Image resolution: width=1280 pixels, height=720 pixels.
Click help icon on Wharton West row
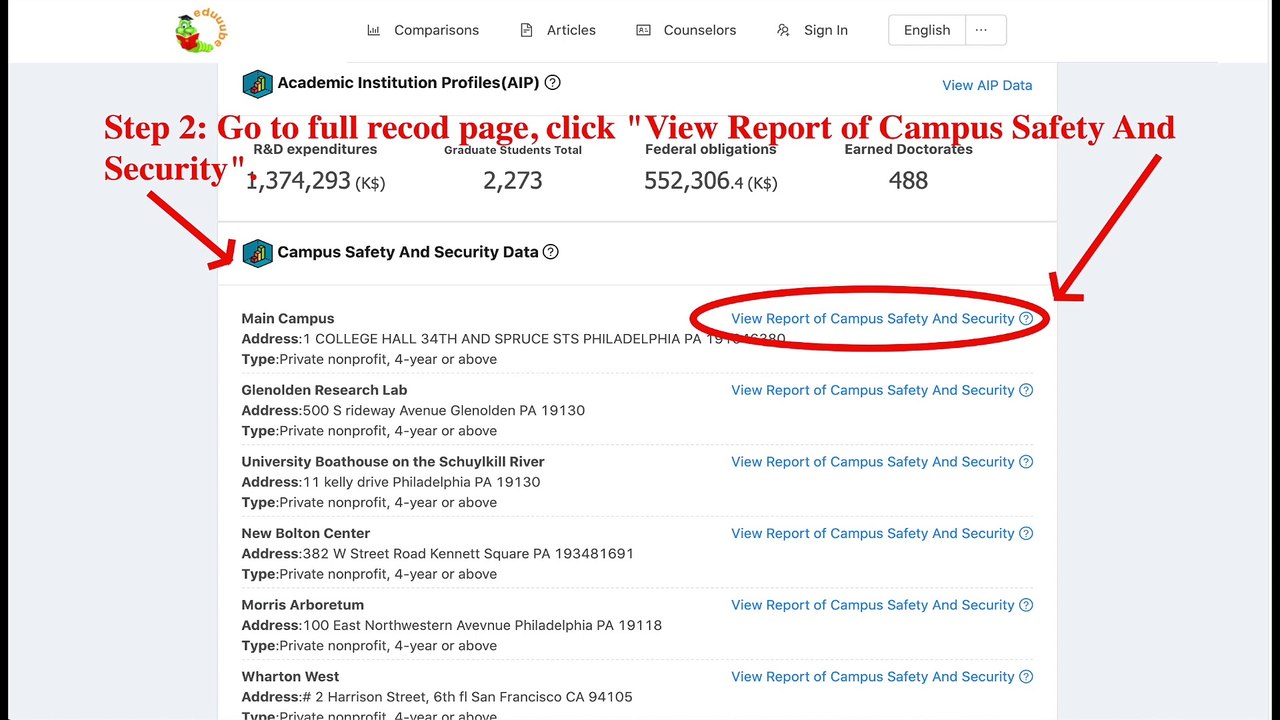pos(1026,676)
